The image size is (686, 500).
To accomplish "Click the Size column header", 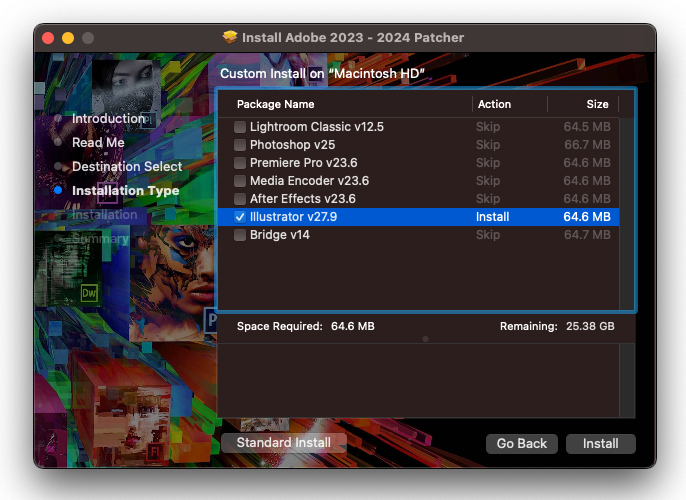I will (x=597, y=104).
